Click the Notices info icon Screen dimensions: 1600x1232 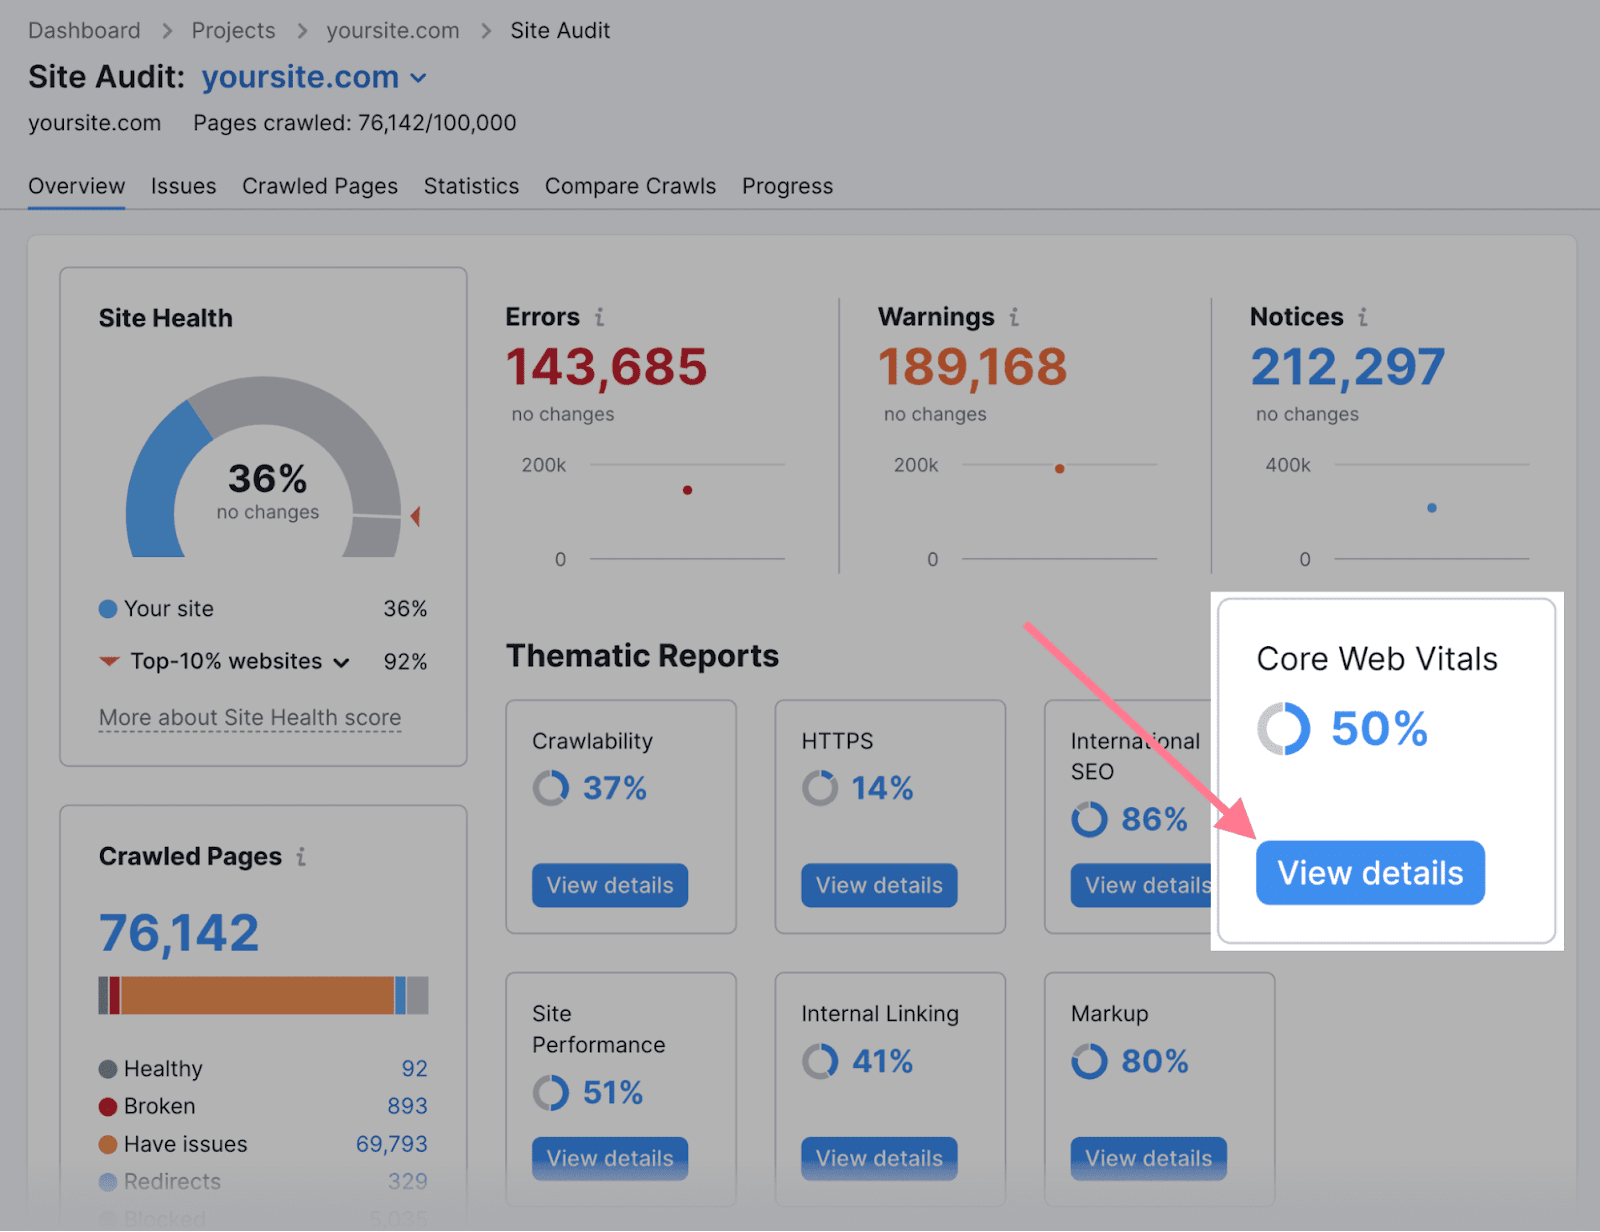coord(1362,317)
